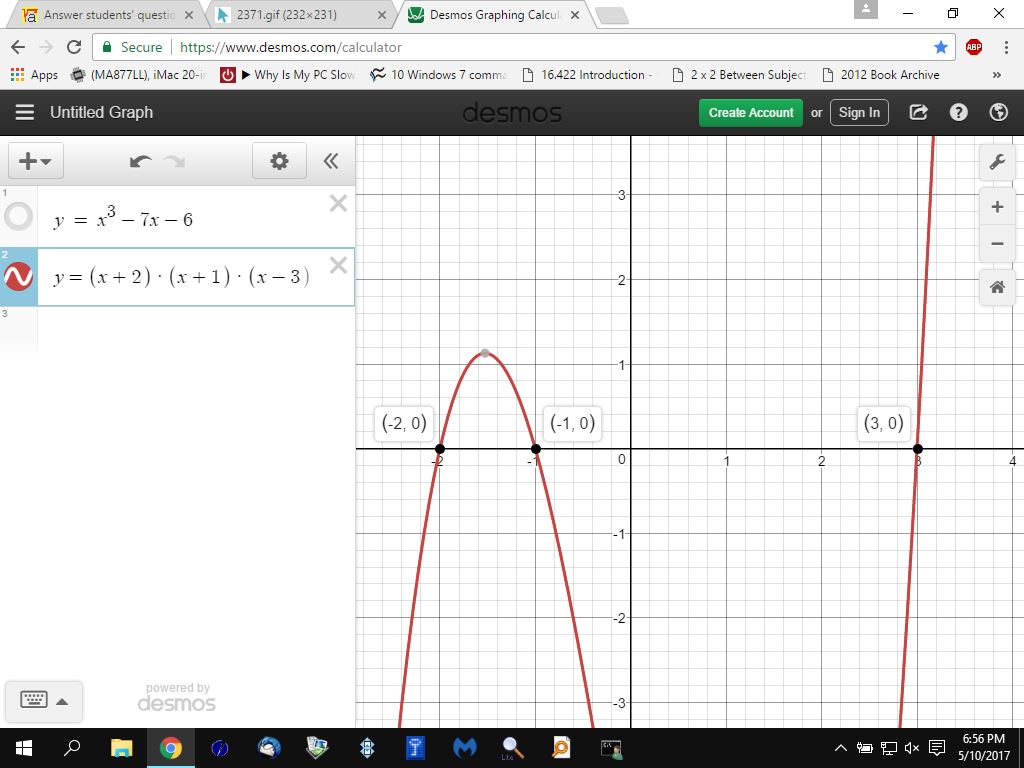Image resolution: width=1024 pixels, height=768 pixels.
Task: Open Graph Settings wrench
Action: [997, 162]
